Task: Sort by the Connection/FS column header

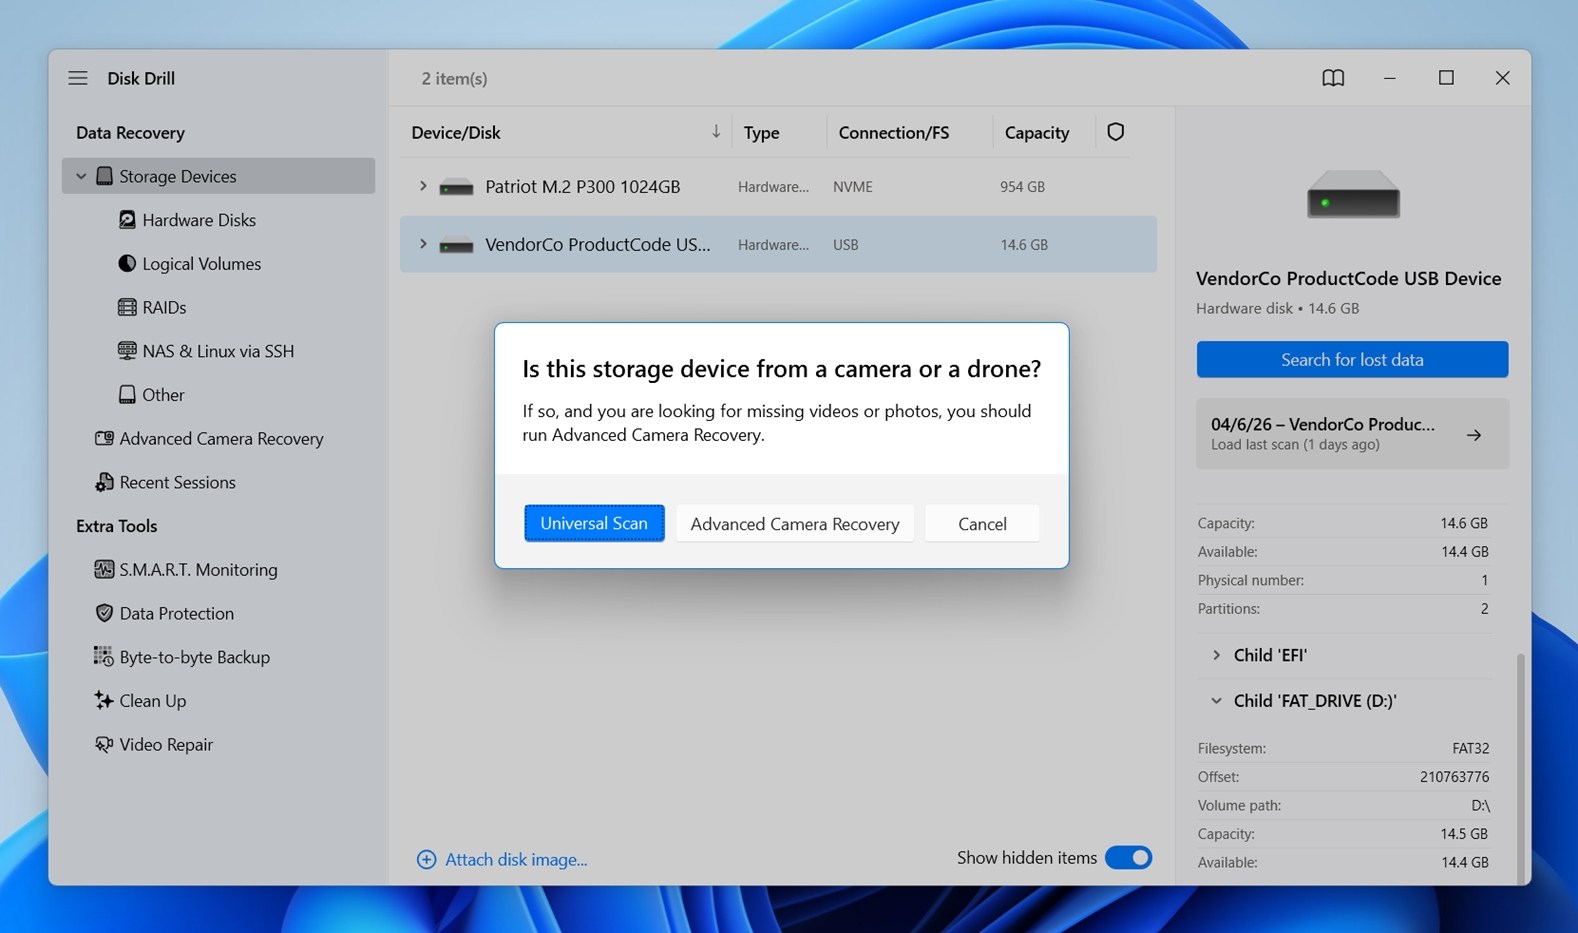Action: 893,132
